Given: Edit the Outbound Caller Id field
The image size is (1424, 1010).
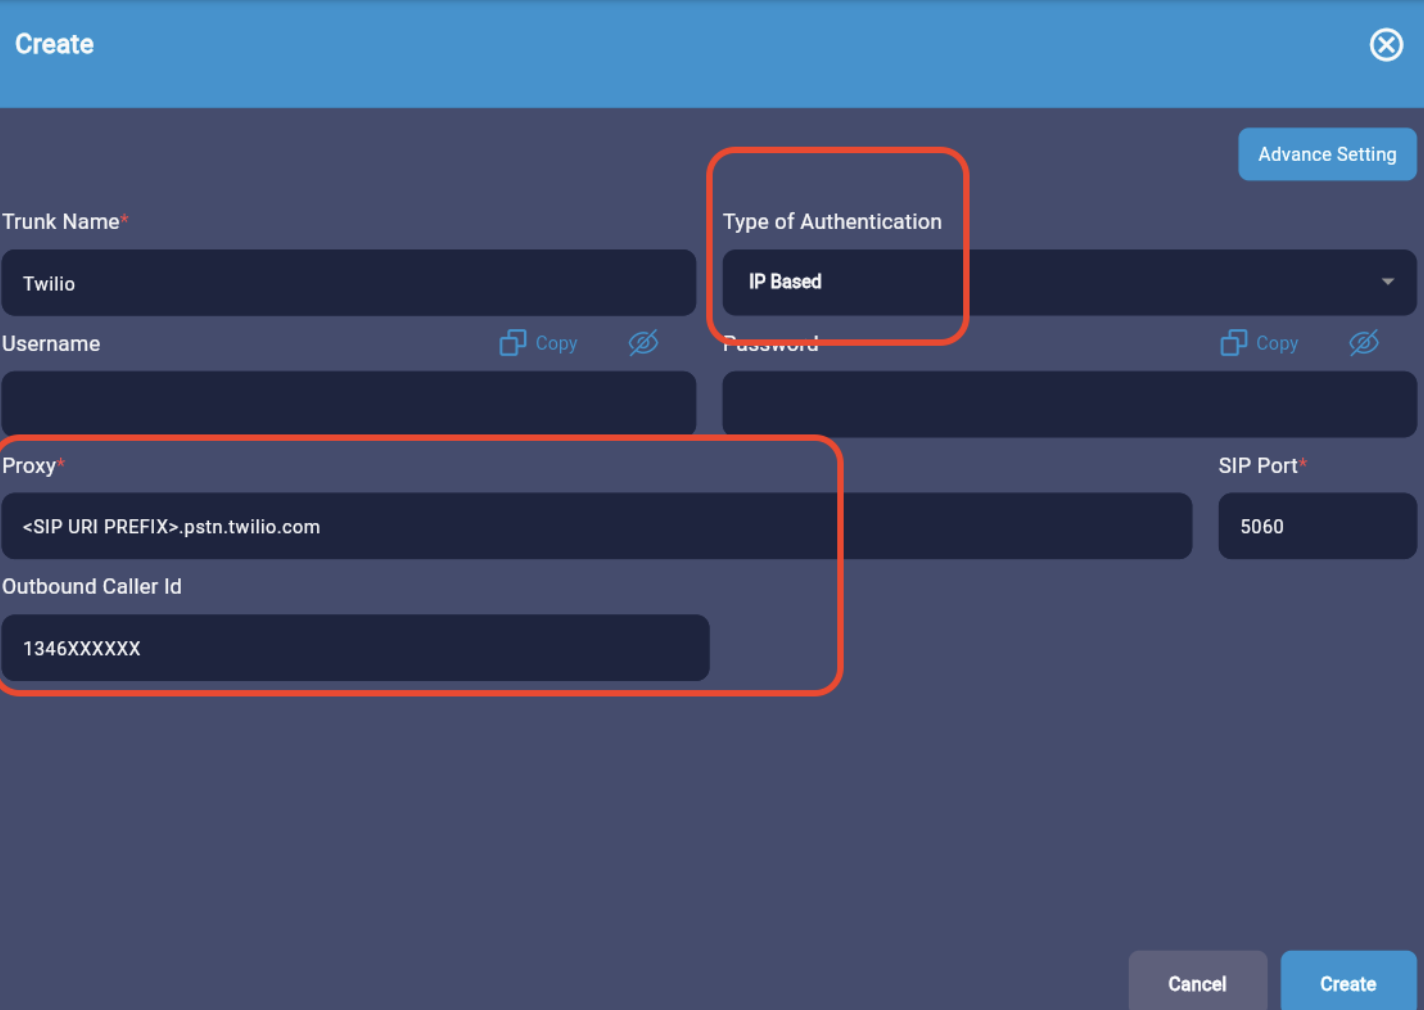Looking at the screenshot, I should click(355, 648).
